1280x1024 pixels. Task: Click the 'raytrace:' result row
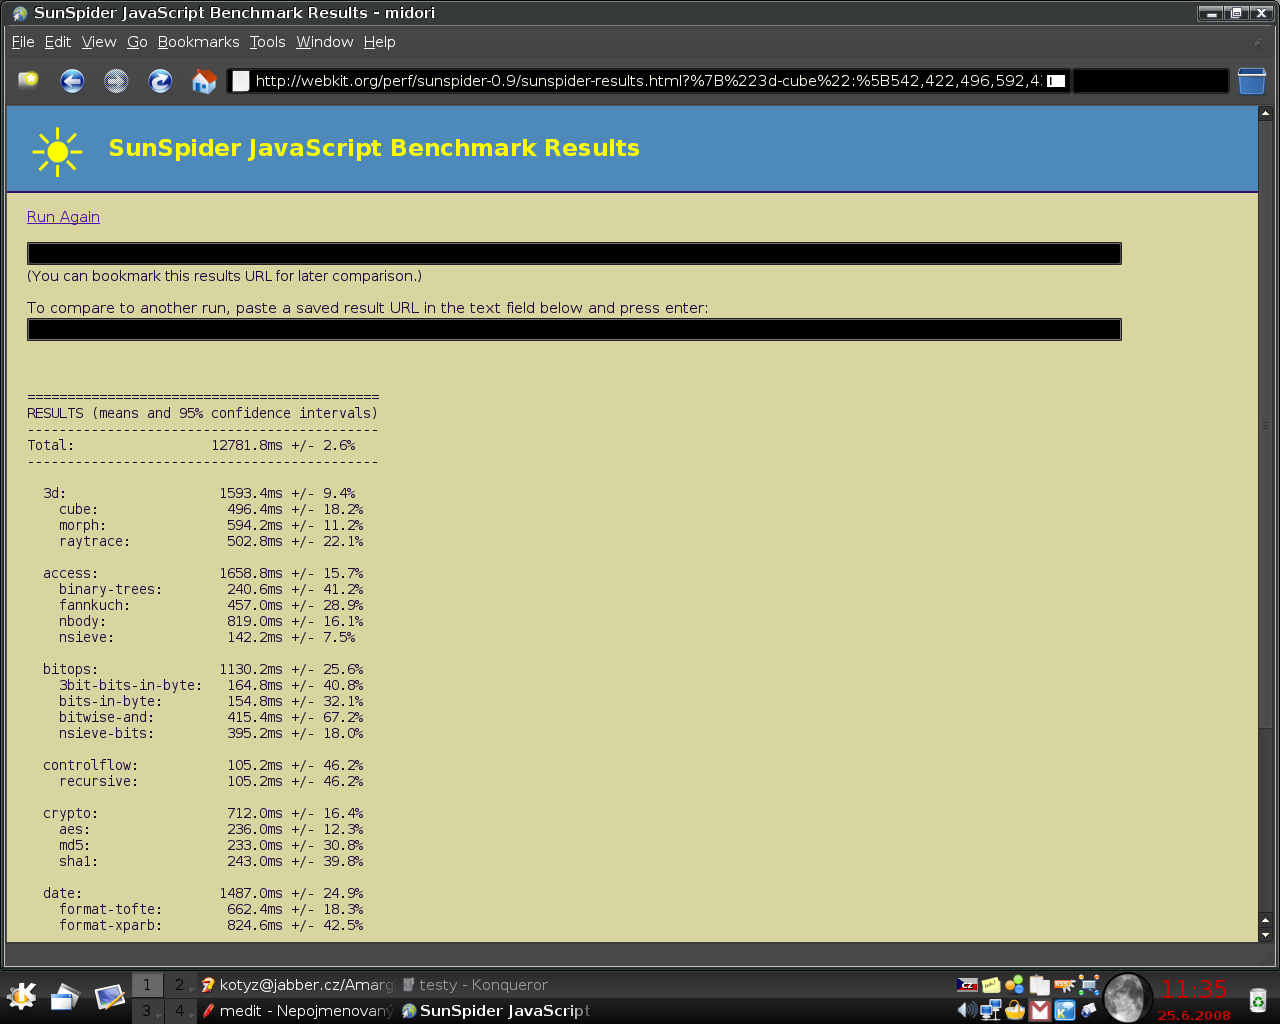point(211,541)
